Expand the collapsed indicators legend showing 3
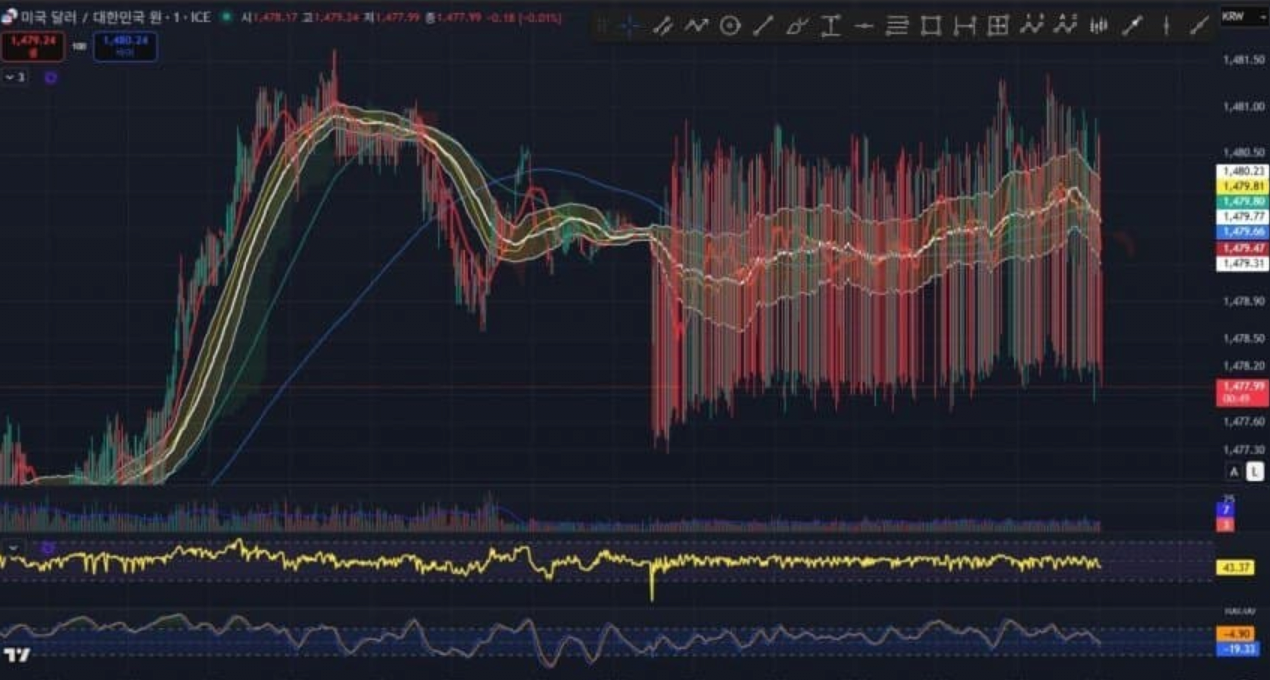Image resolution: width=1270 pixels, height=680 pixels. coord(15,76)
